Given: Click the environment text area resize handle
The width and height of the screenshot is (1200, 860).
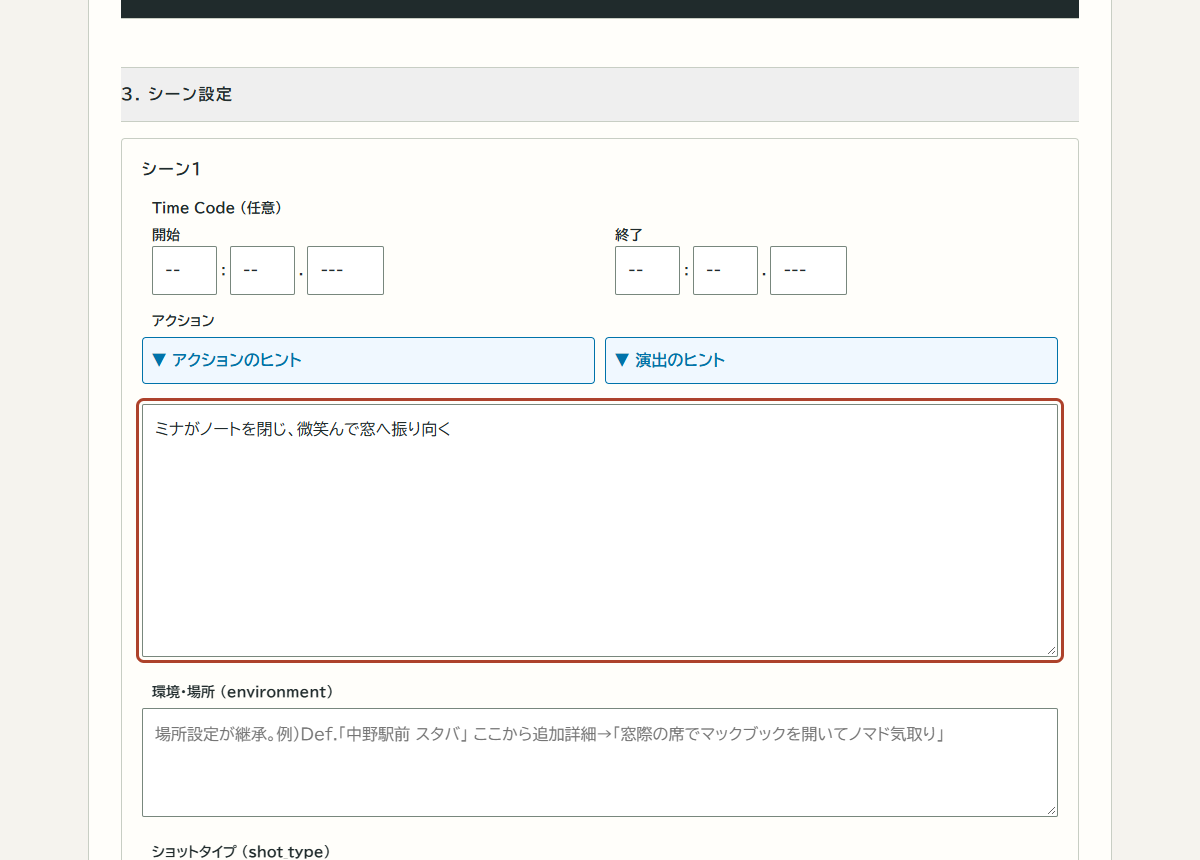Looking at the screenshot, I should (x=1050, y=809).
